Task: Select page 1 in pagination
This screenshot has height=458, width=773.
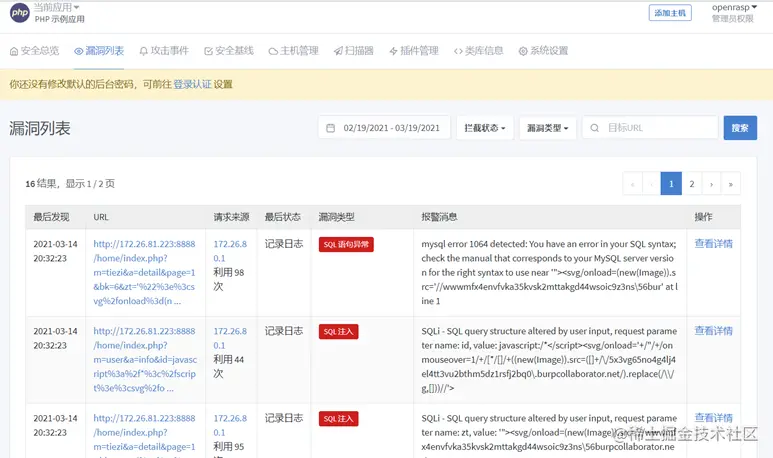Action: 671,184
